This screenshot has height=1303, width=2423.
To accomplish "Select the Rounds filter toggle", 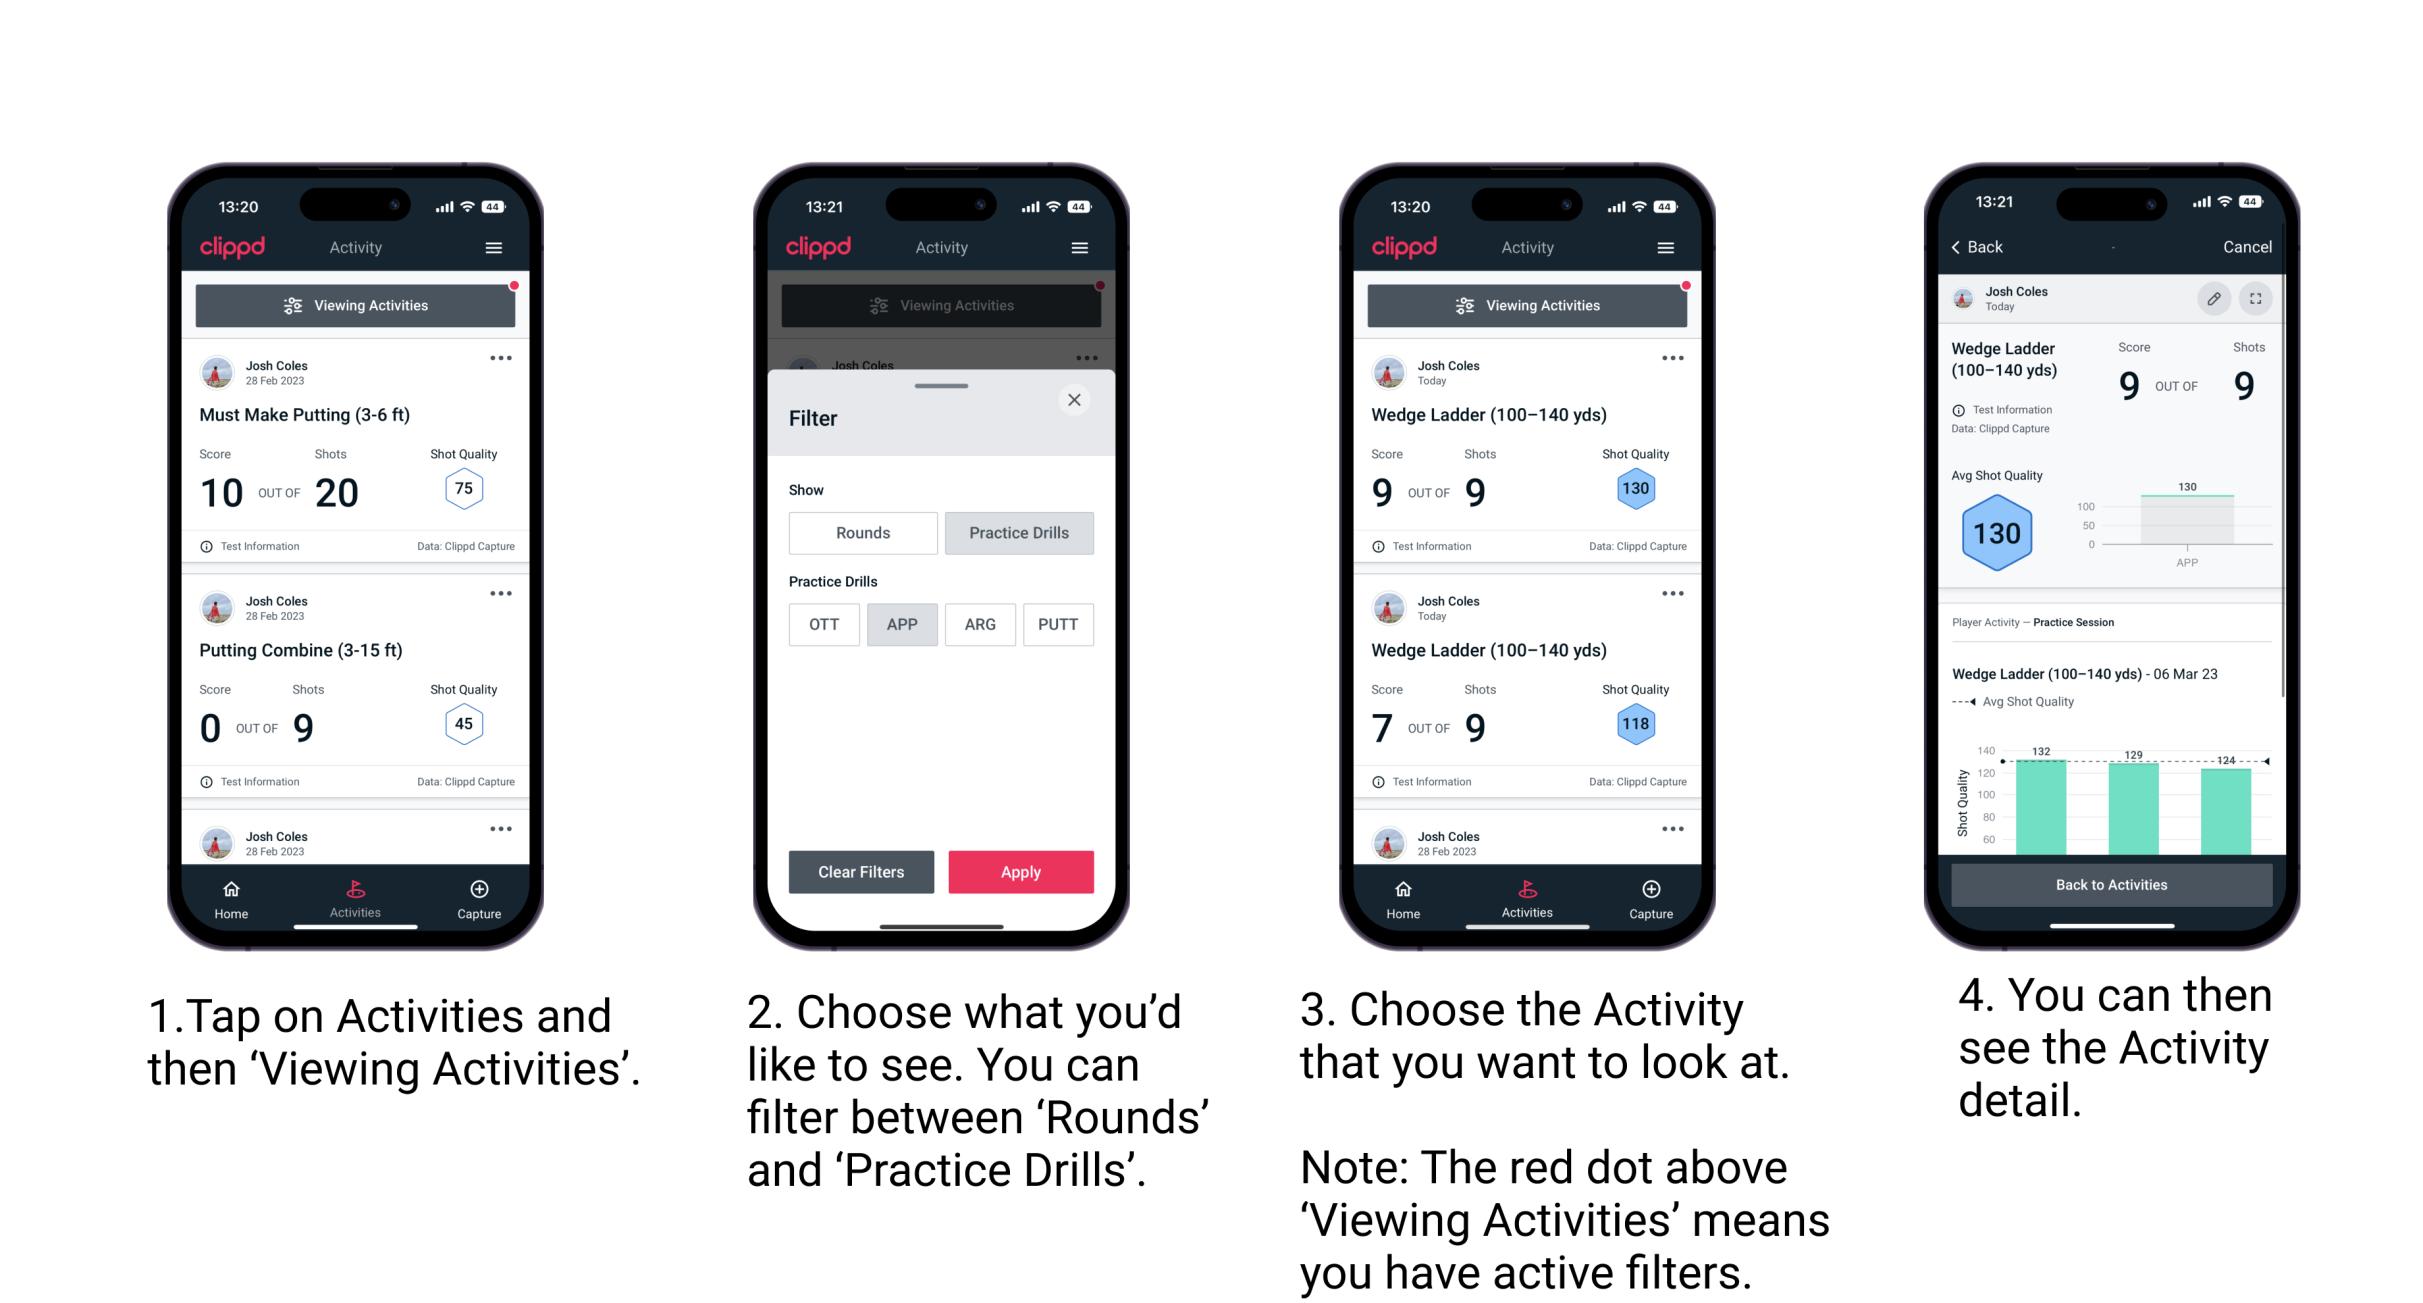I will coord(858,533).
